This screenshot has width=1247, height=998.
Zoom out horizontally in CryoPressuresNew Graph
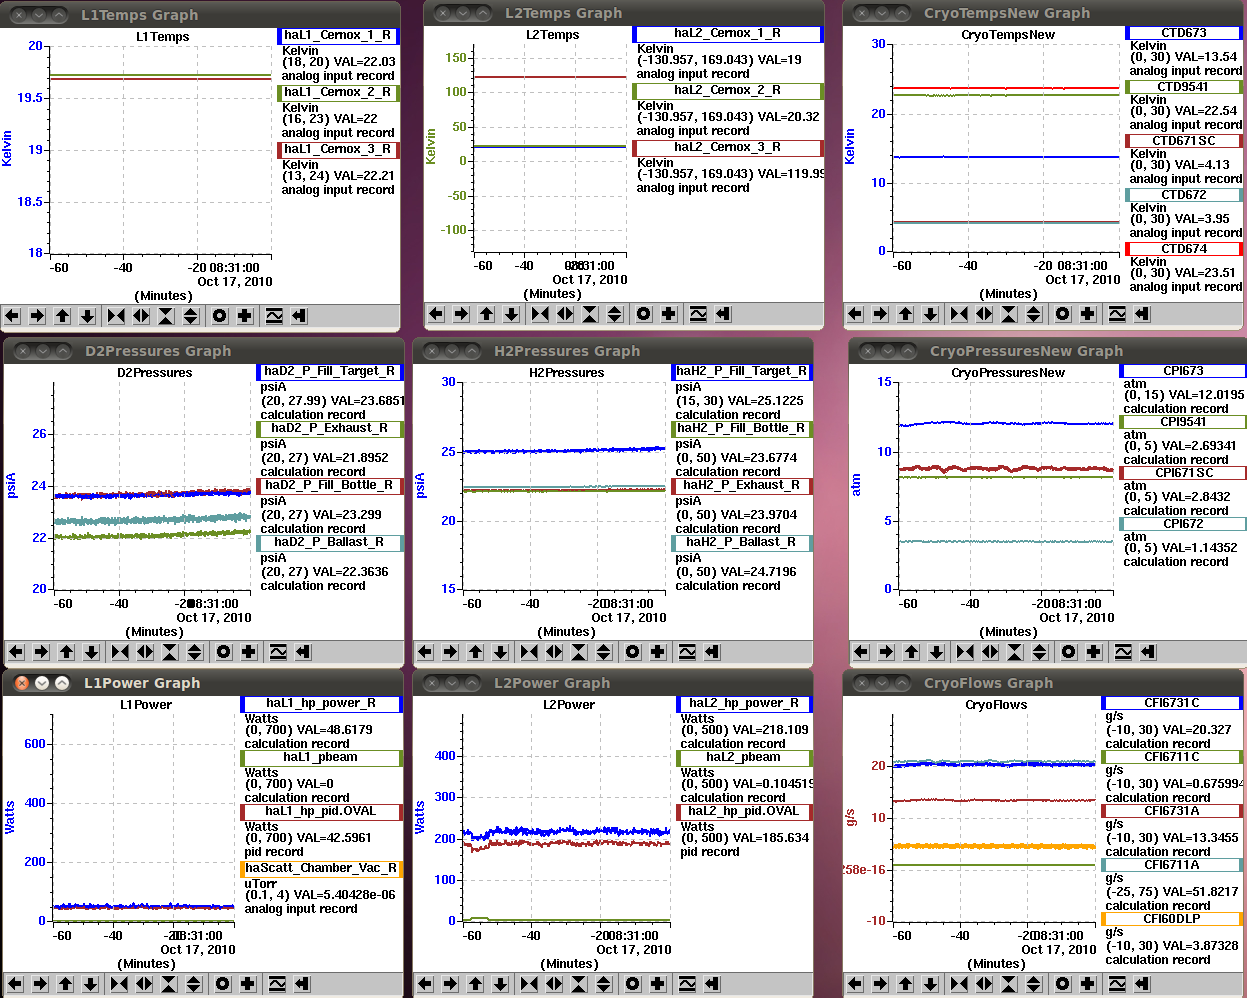coord(990,652)
